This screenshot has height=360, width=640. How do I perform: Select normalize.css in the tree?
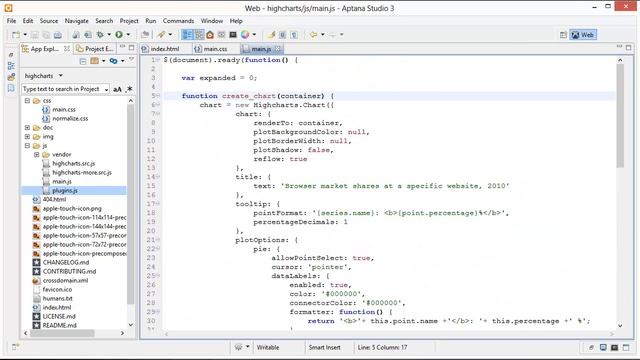(x=70, y=118)
